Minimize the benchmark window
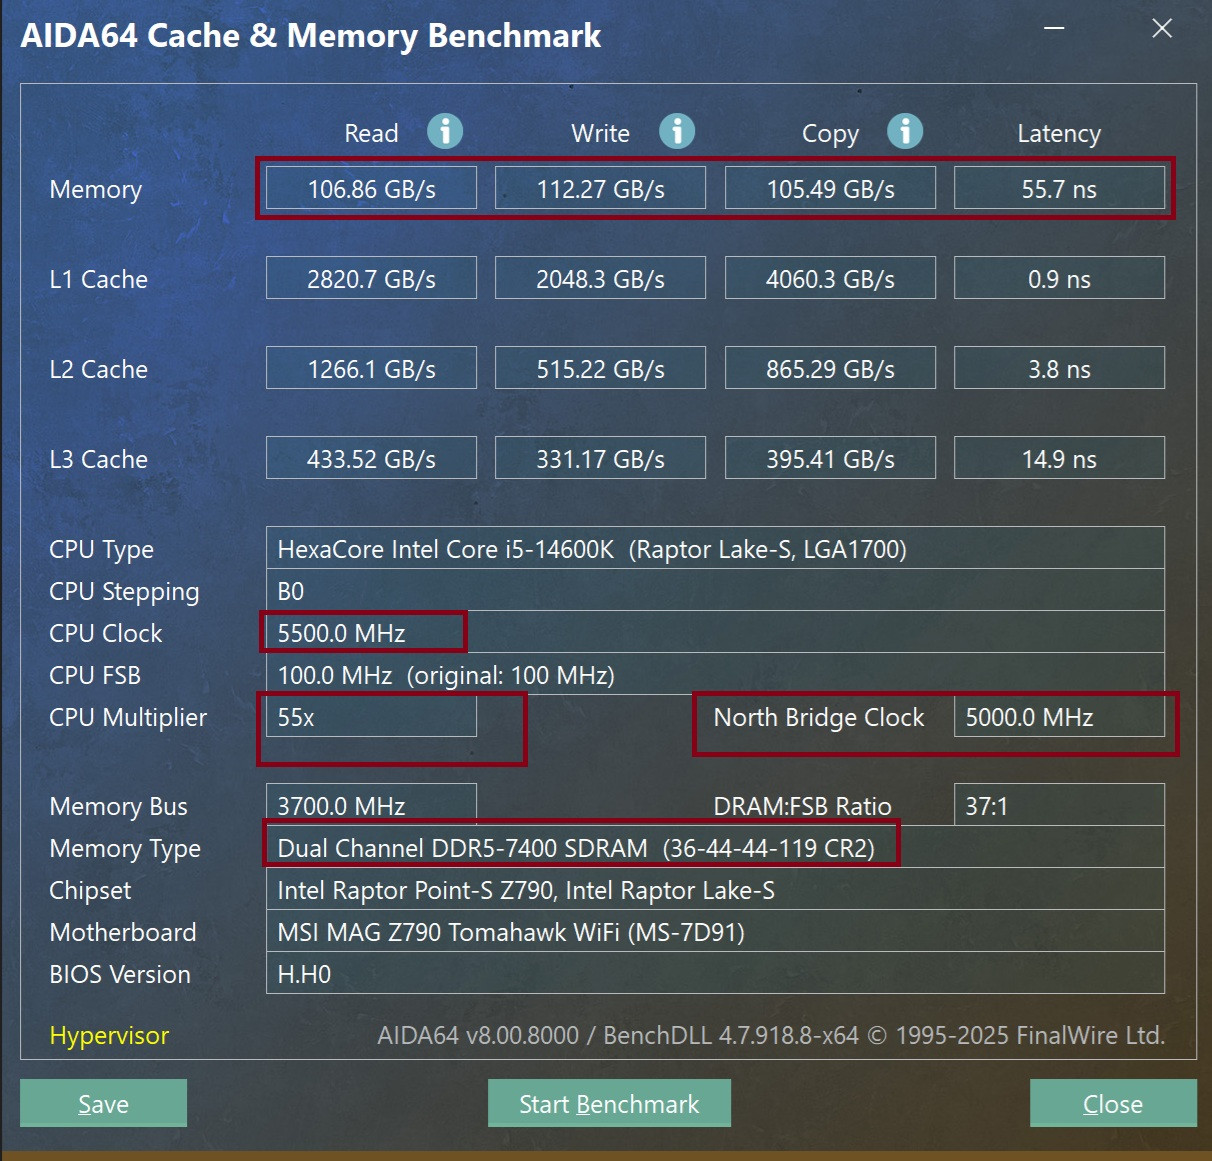 point(1054,28)
